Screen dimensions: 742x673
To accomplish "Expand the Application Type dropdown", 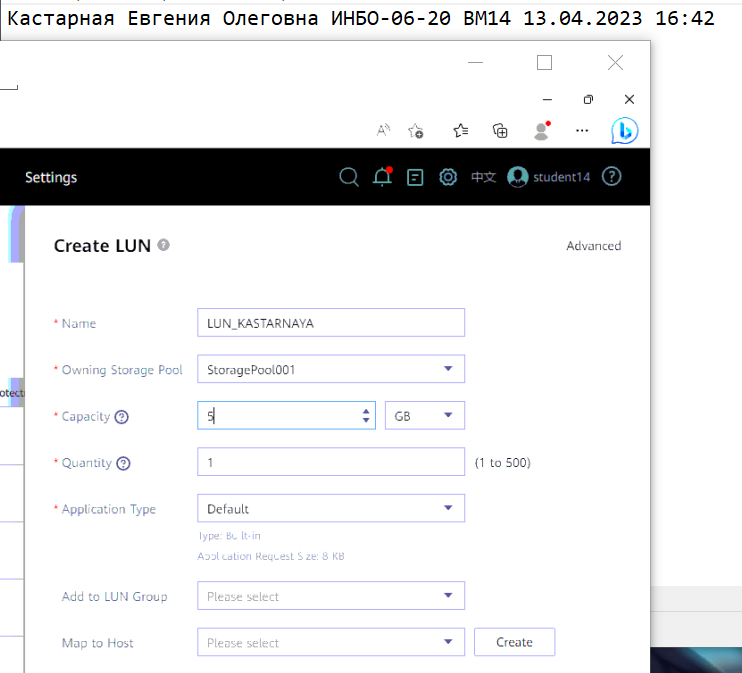I will pos(331,508).
